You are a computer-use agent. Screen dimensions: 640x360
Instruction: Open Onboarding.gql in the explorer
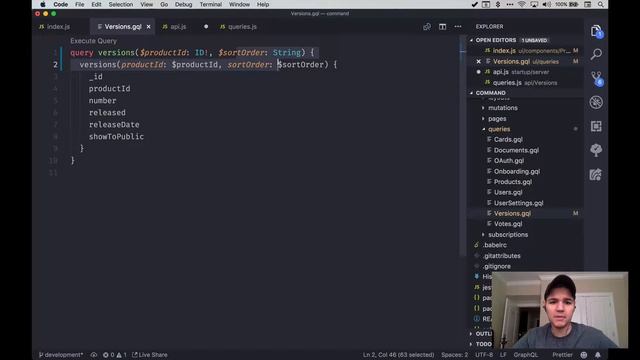(517, 171)
